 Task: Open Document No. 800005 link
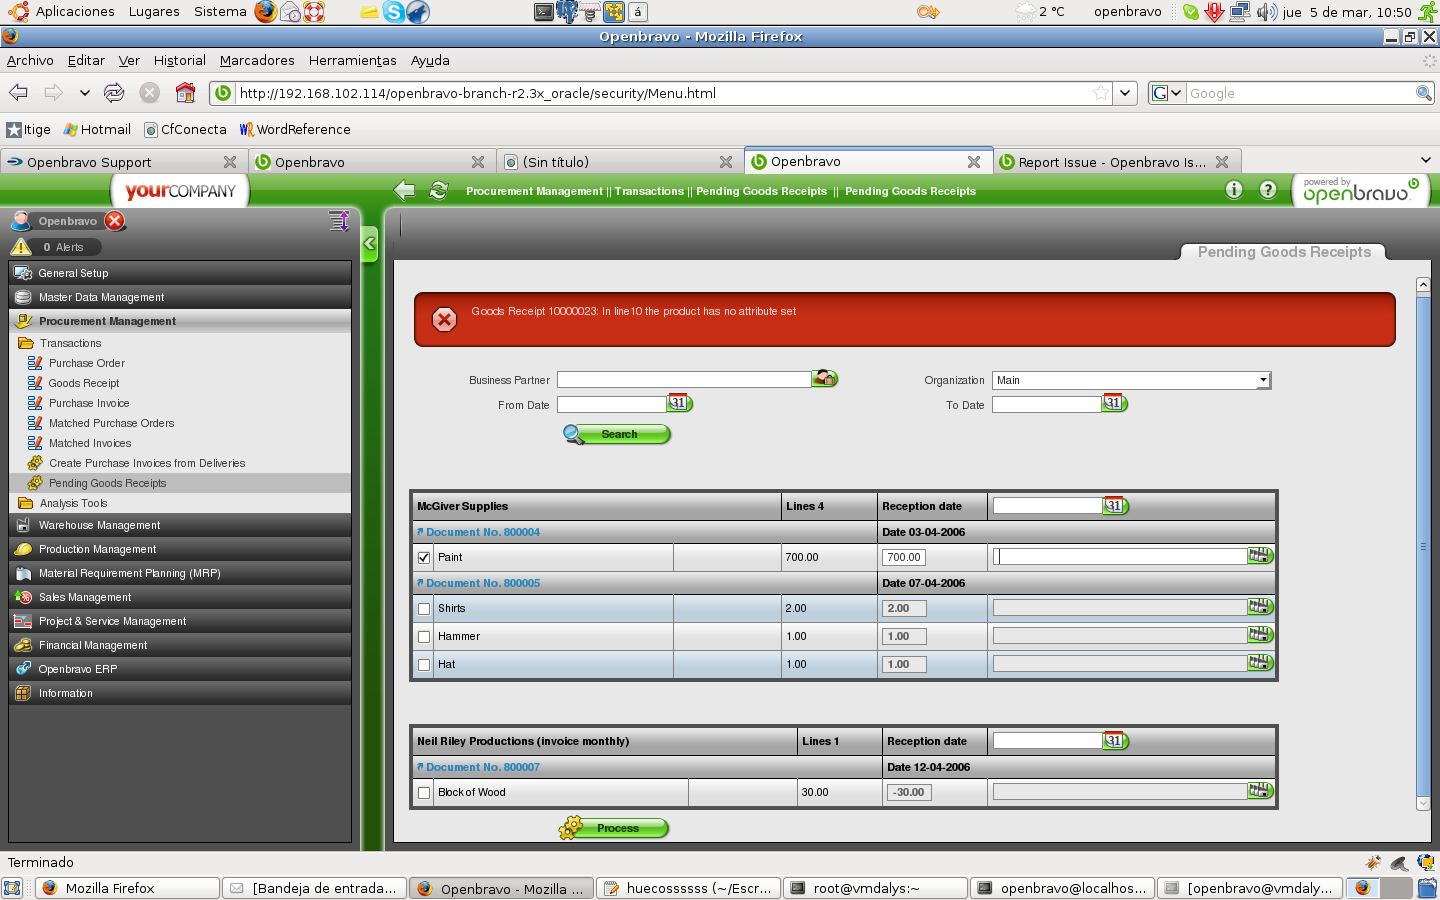click(x=482, y=583)
